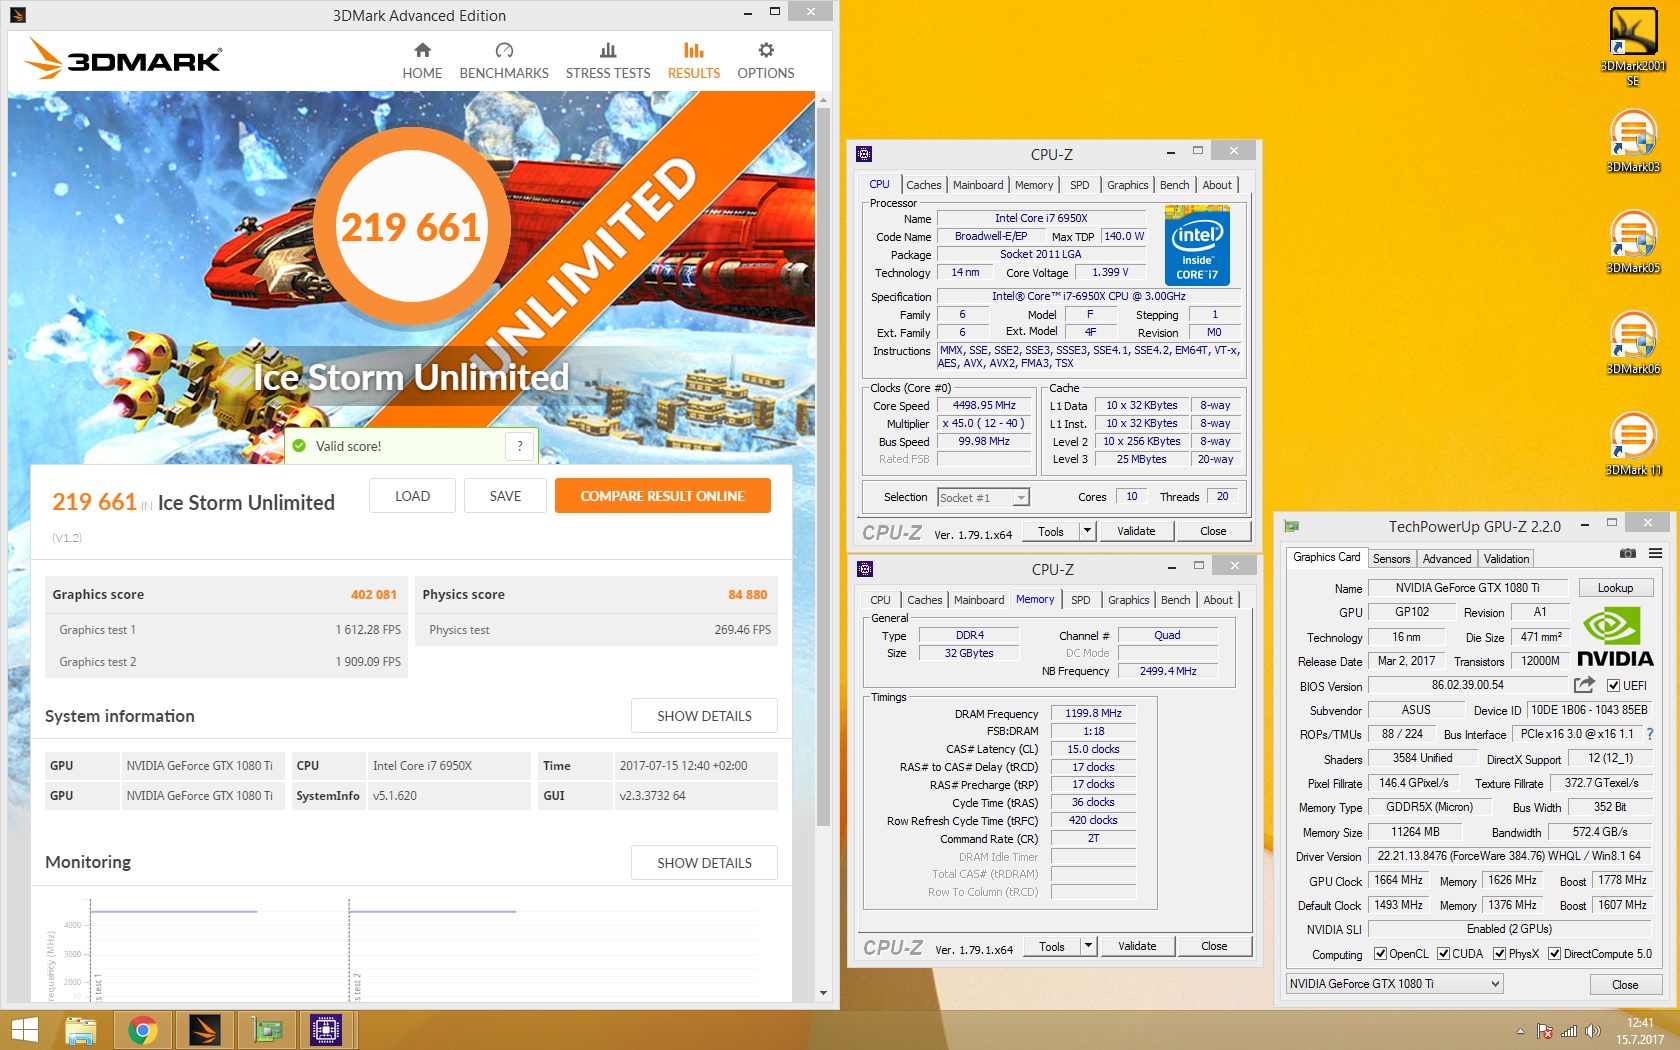Image resolution: width=1680 pixels, height=1050 pixels.
Task: Open the Windows Start button
Action: pyautogui.click(x=24, y=1030)
